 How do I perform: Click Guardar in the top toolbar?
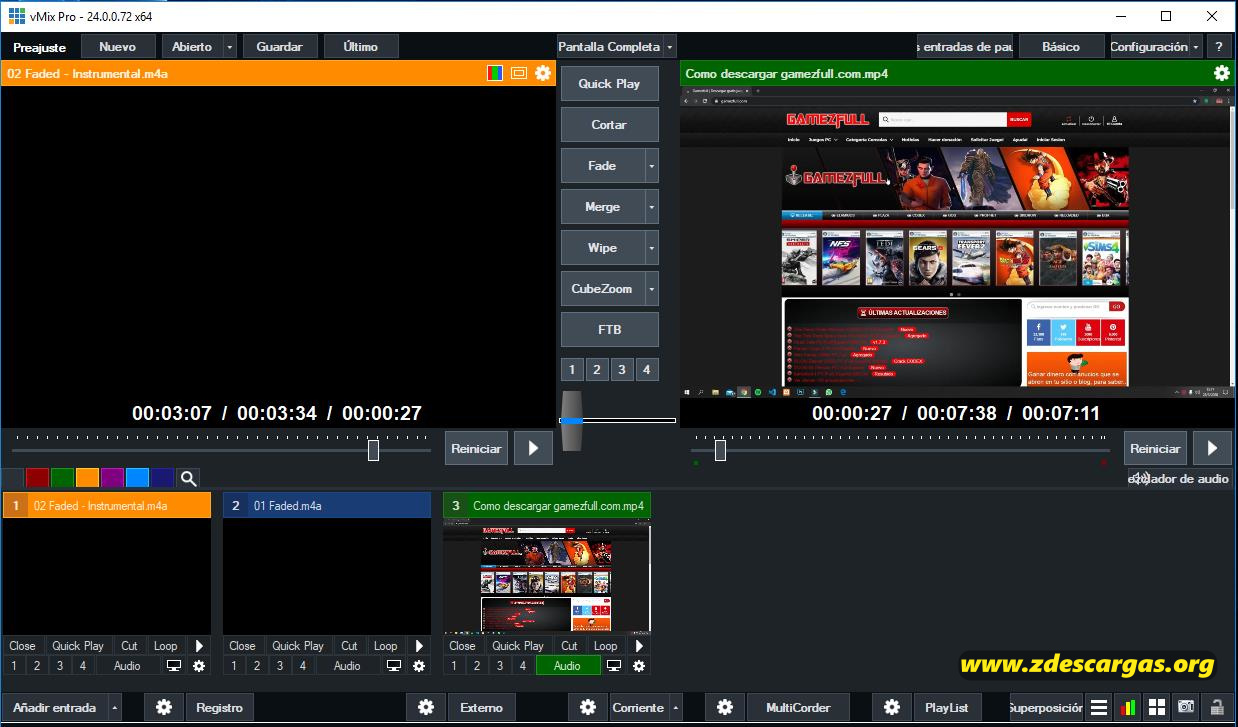coord(280,46)
